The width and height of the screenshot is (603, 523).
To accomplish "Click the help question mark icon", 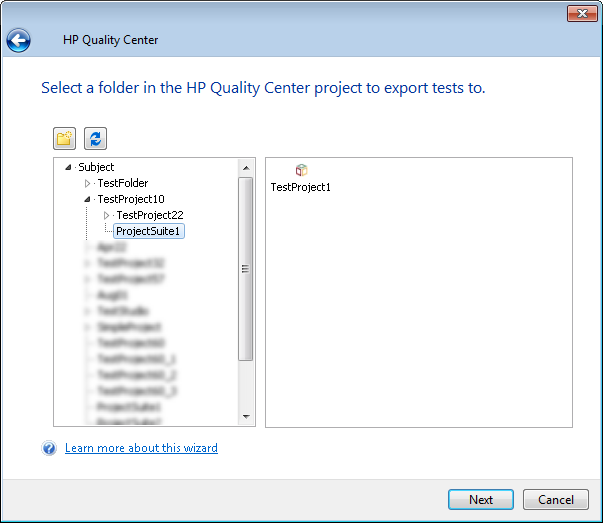I will [49, 448].
